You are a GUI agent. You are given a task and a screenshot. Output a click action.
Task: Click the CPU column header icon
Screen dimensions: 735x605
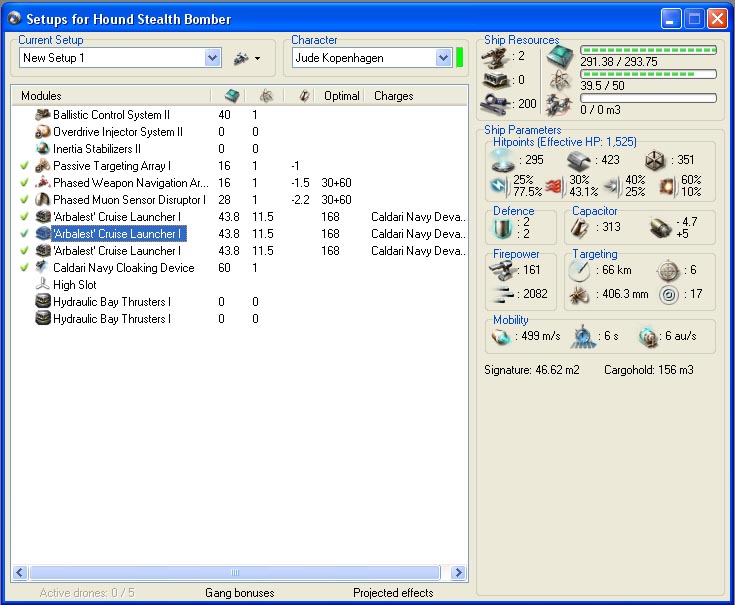[232, 96]
